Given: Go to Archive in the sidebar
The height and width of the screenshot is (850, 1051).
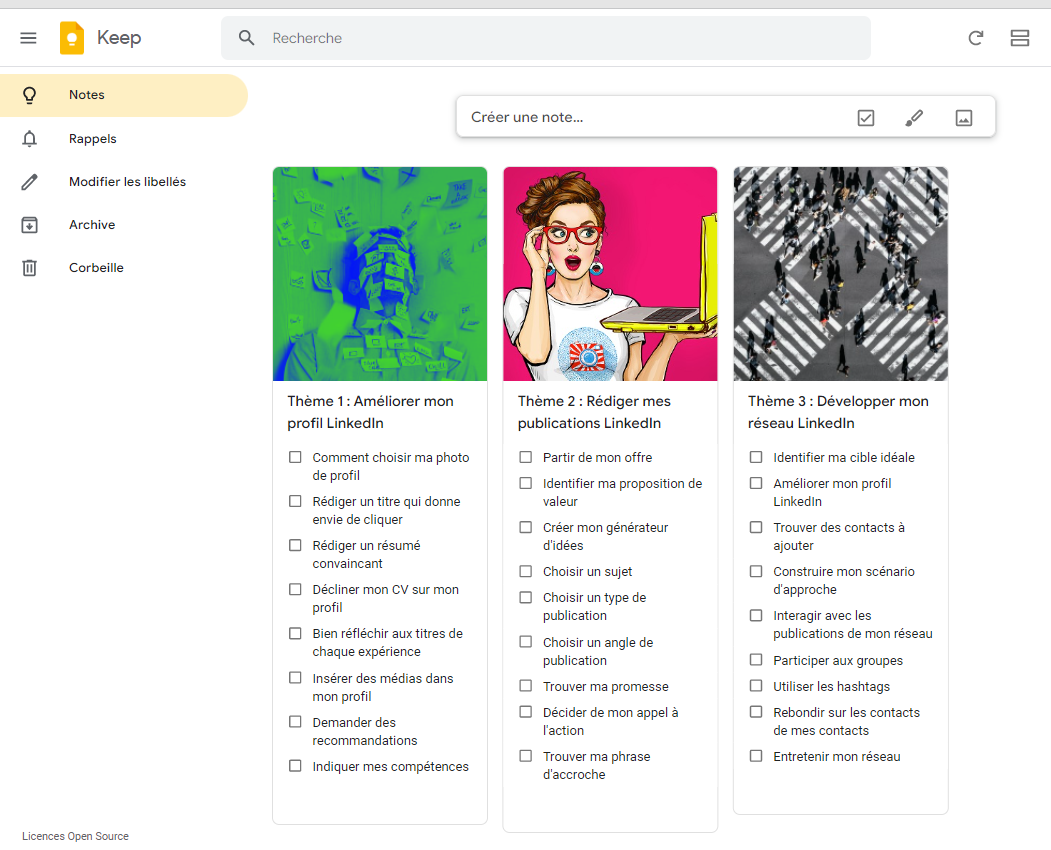Looking at the screenshot, I should pyautogui.click(x=91, y=225).
